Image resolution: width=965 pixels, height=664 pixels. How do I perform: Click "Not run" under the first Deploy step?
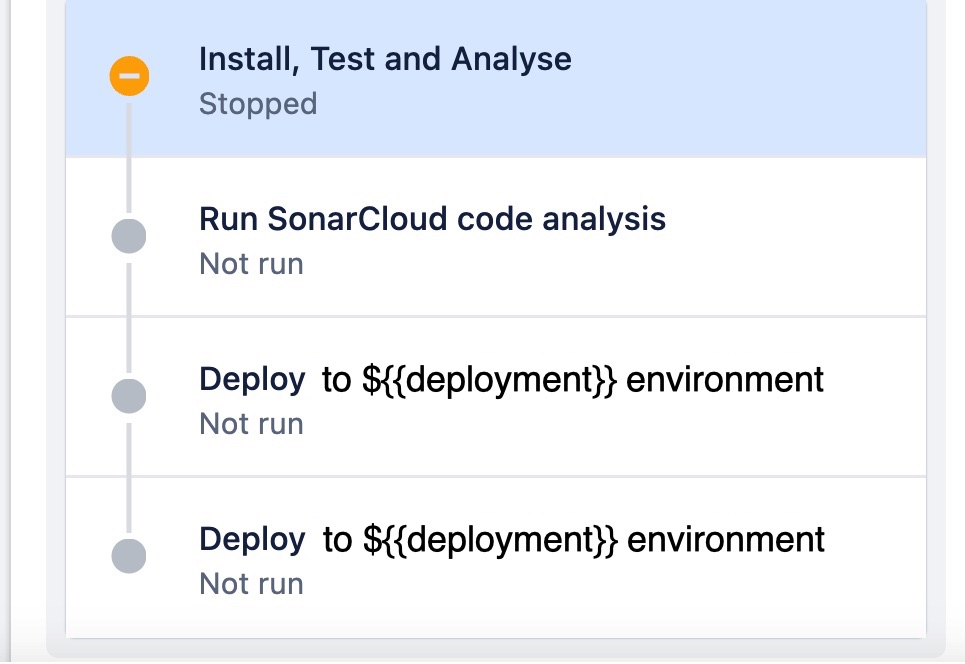[251, 424]
